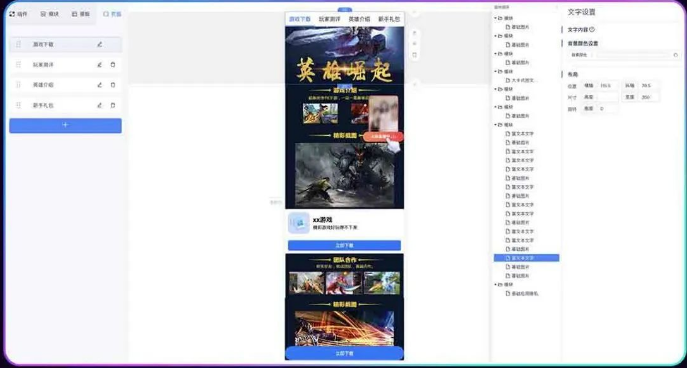Edit the 游戏下载 page name
The width and height of the screenshot is (687, 368).
point(99,44)
